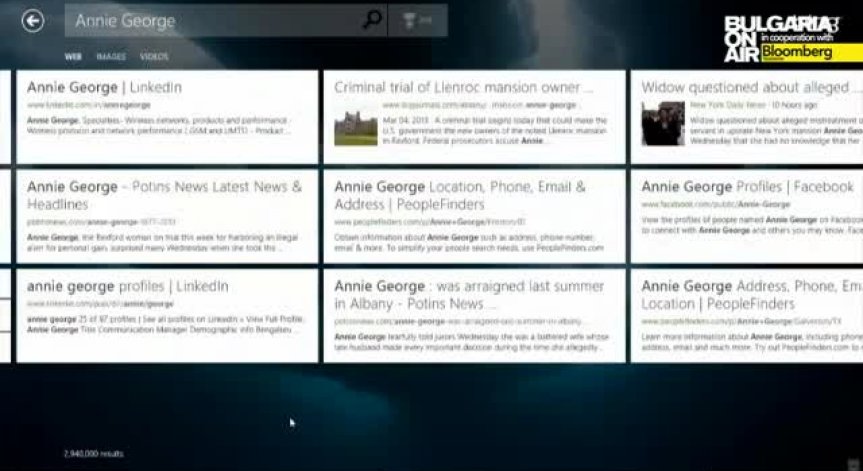Click the www.facebook.com URL text
Screen dimensions: 863x471
click(x=715, y=204)
